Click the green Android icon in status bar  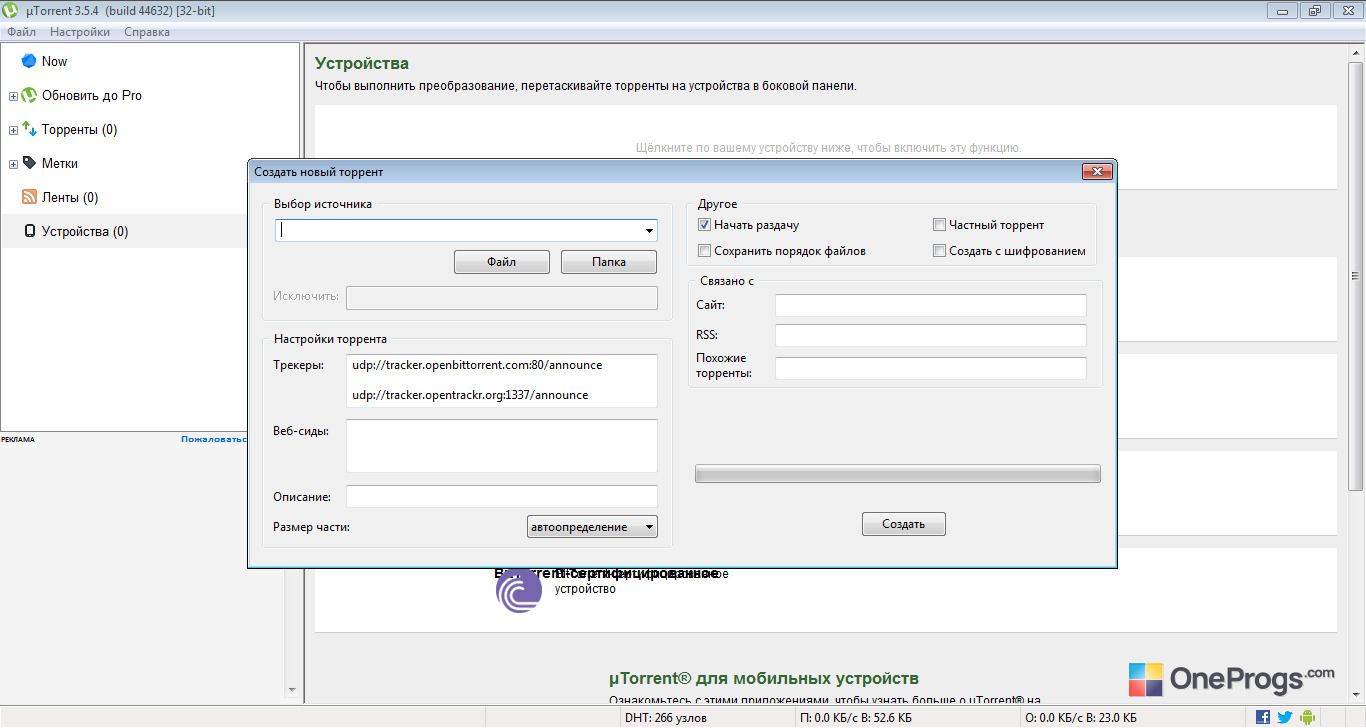(x=1307, y=717)
